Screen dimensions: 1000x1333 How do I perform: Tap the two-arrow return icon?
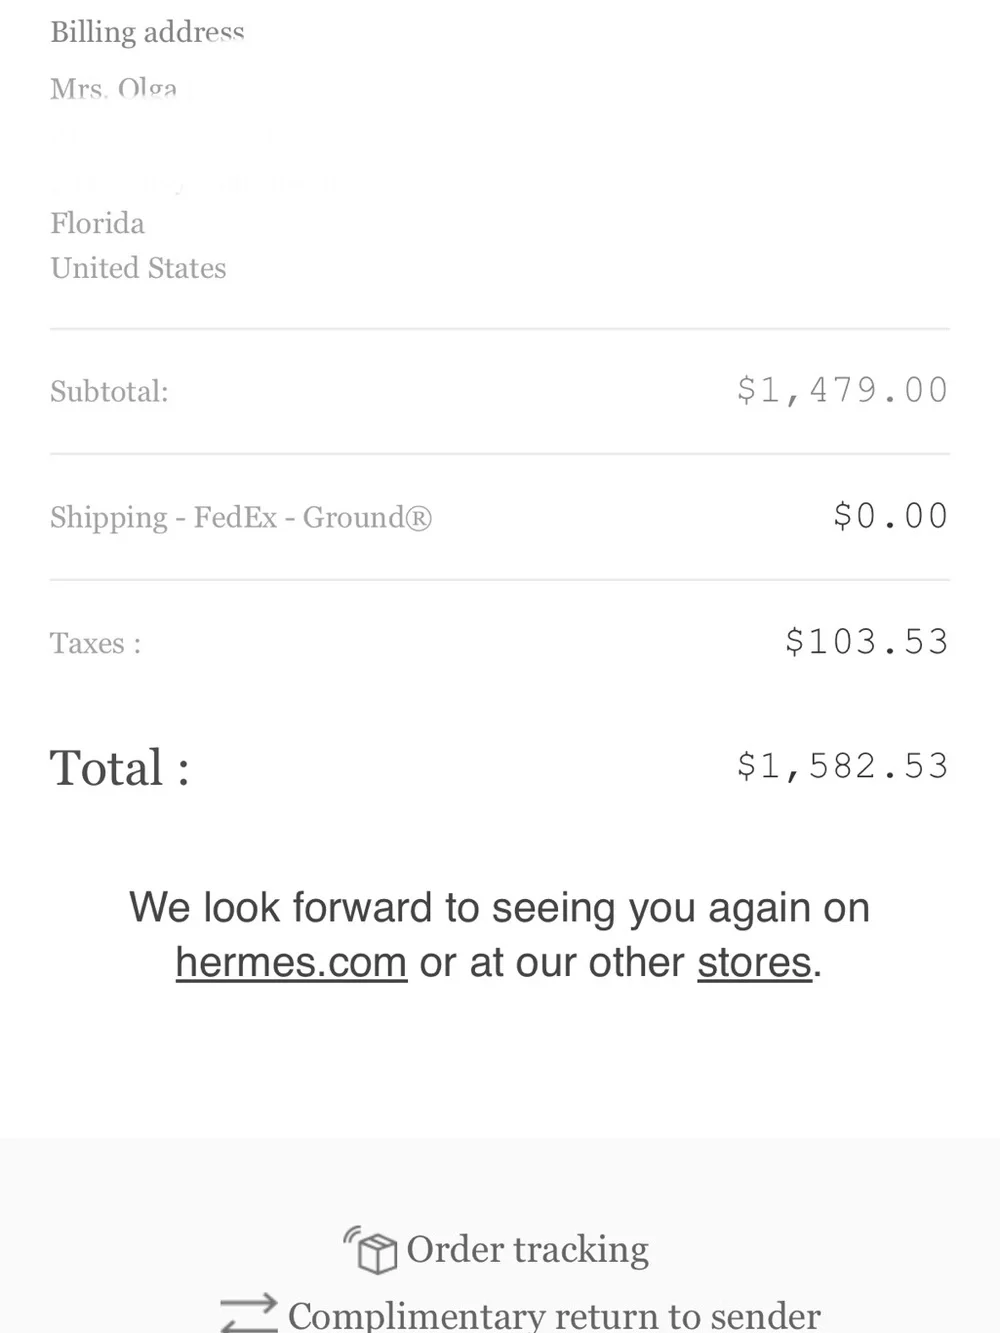click(249, 1312)
